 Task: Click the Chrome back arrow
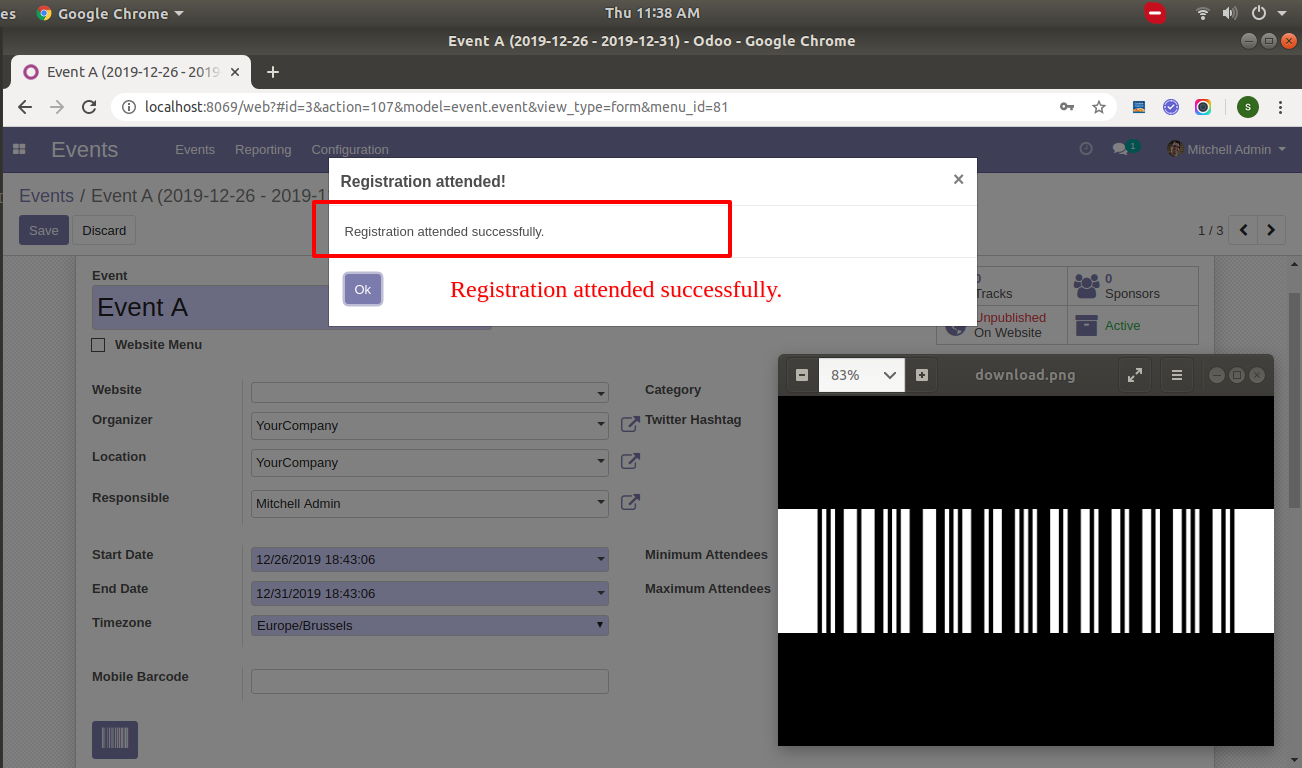25,107
